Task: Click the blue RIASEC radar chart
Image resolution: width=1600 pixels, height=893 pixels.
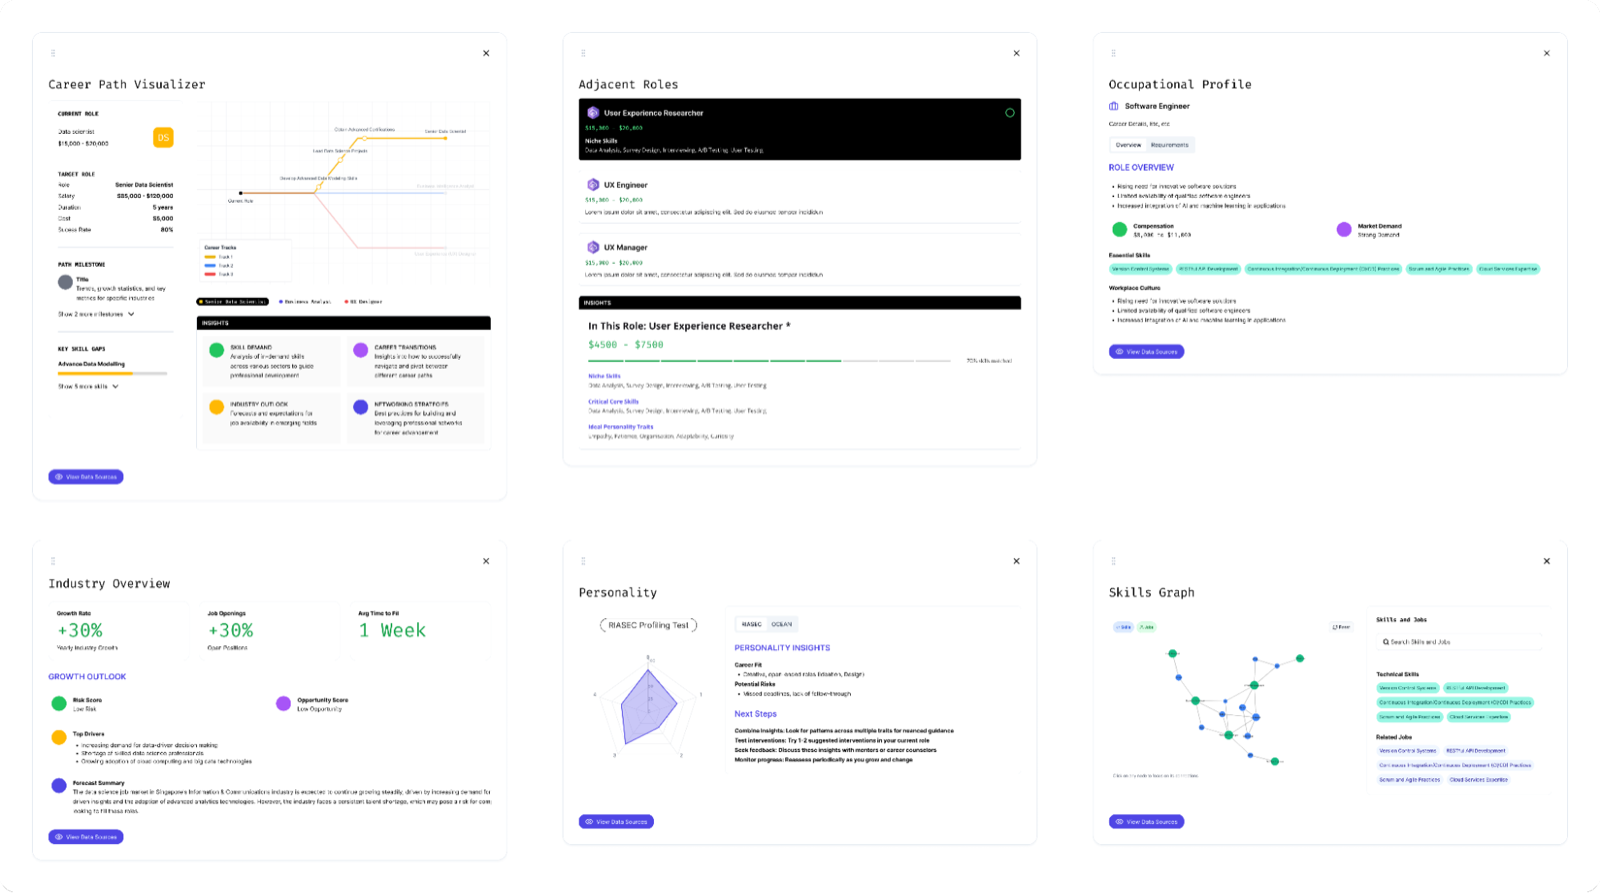Action: 649,708
